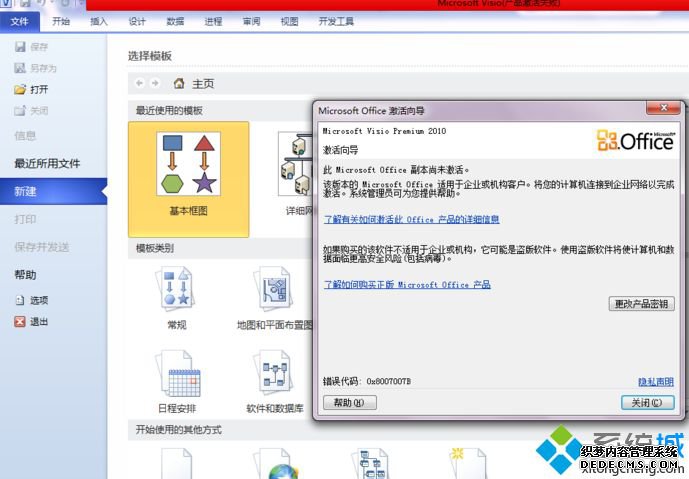Viewport: 689px width, 479px height.
Task: Open link 了解如何购买正版 Microsoft Office 产品
Action: click(407, 284)
